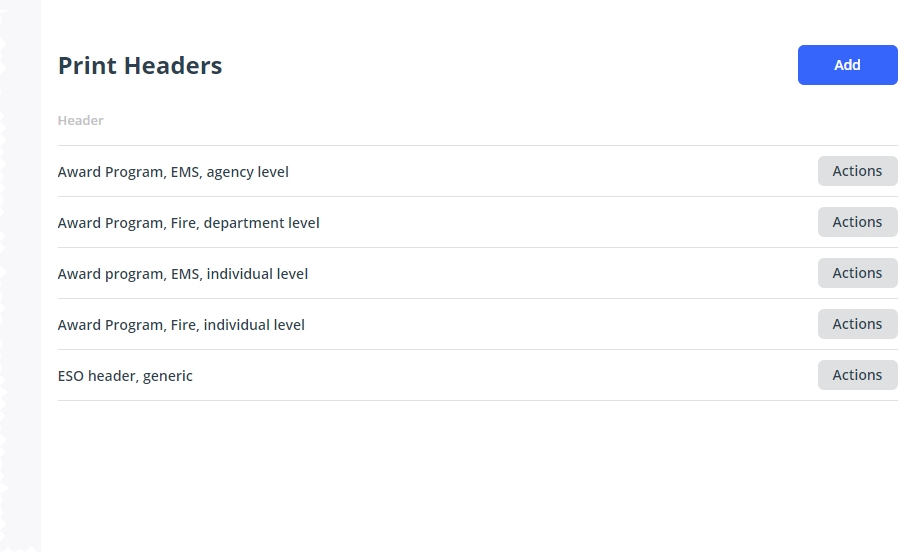Click the blank area below the ESO header row
This screenshot has height=552, width=914.
(477, 475)
